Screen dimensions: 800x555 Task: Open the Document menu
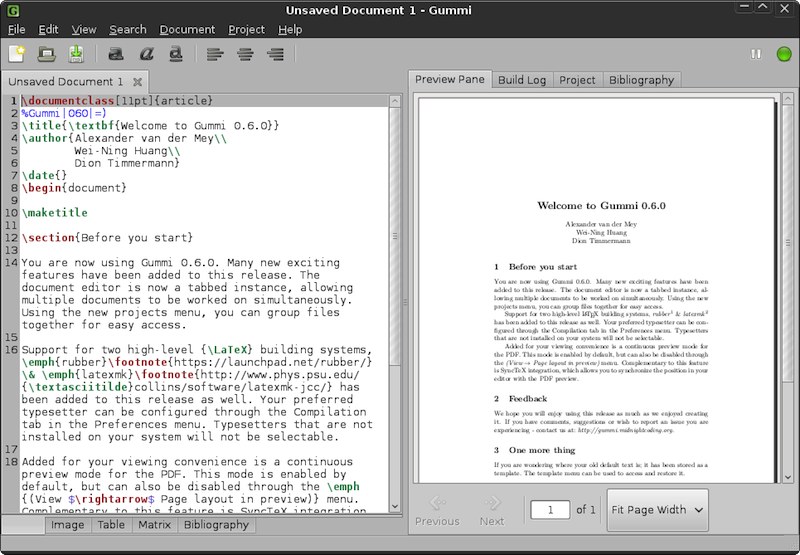187,30
